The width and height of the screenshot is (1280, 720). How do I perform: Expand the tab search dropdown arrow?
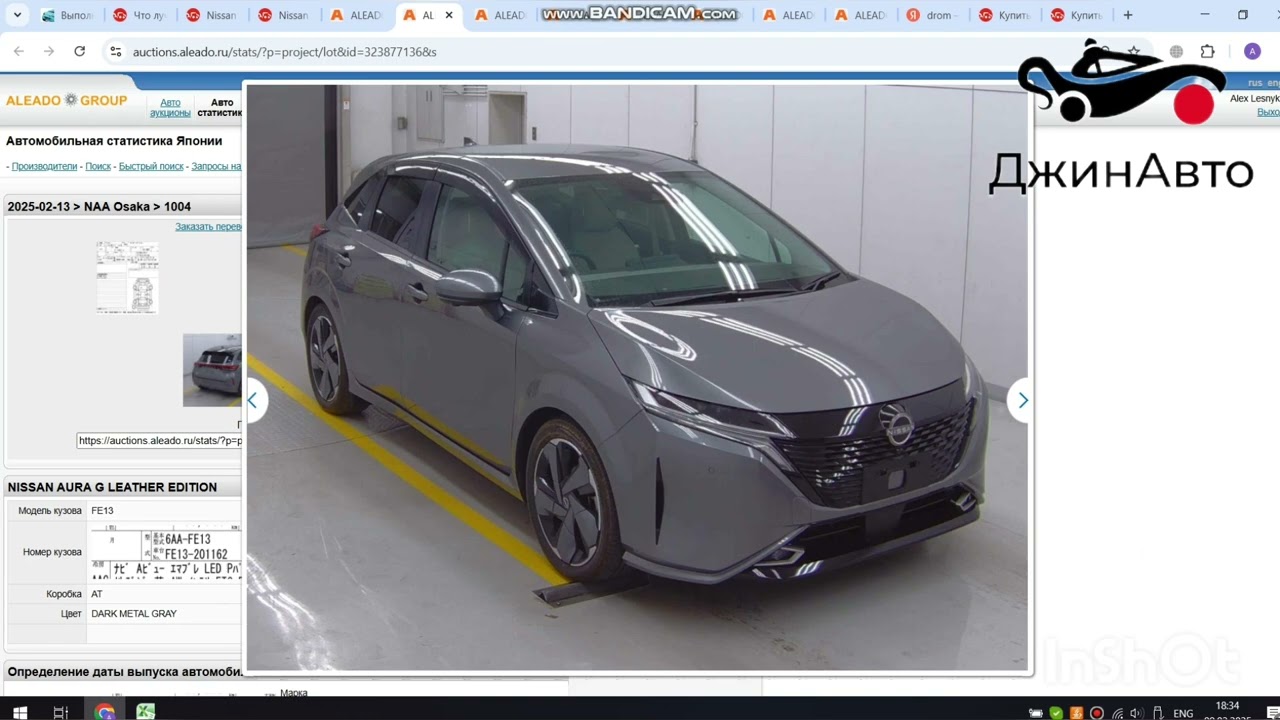point(17,15)
